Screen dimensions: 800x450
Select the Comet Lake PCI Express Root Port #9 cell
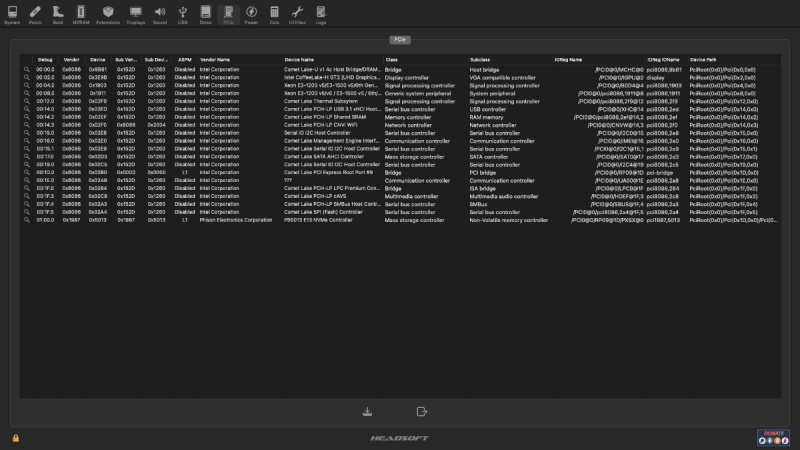tap(328, 172)
